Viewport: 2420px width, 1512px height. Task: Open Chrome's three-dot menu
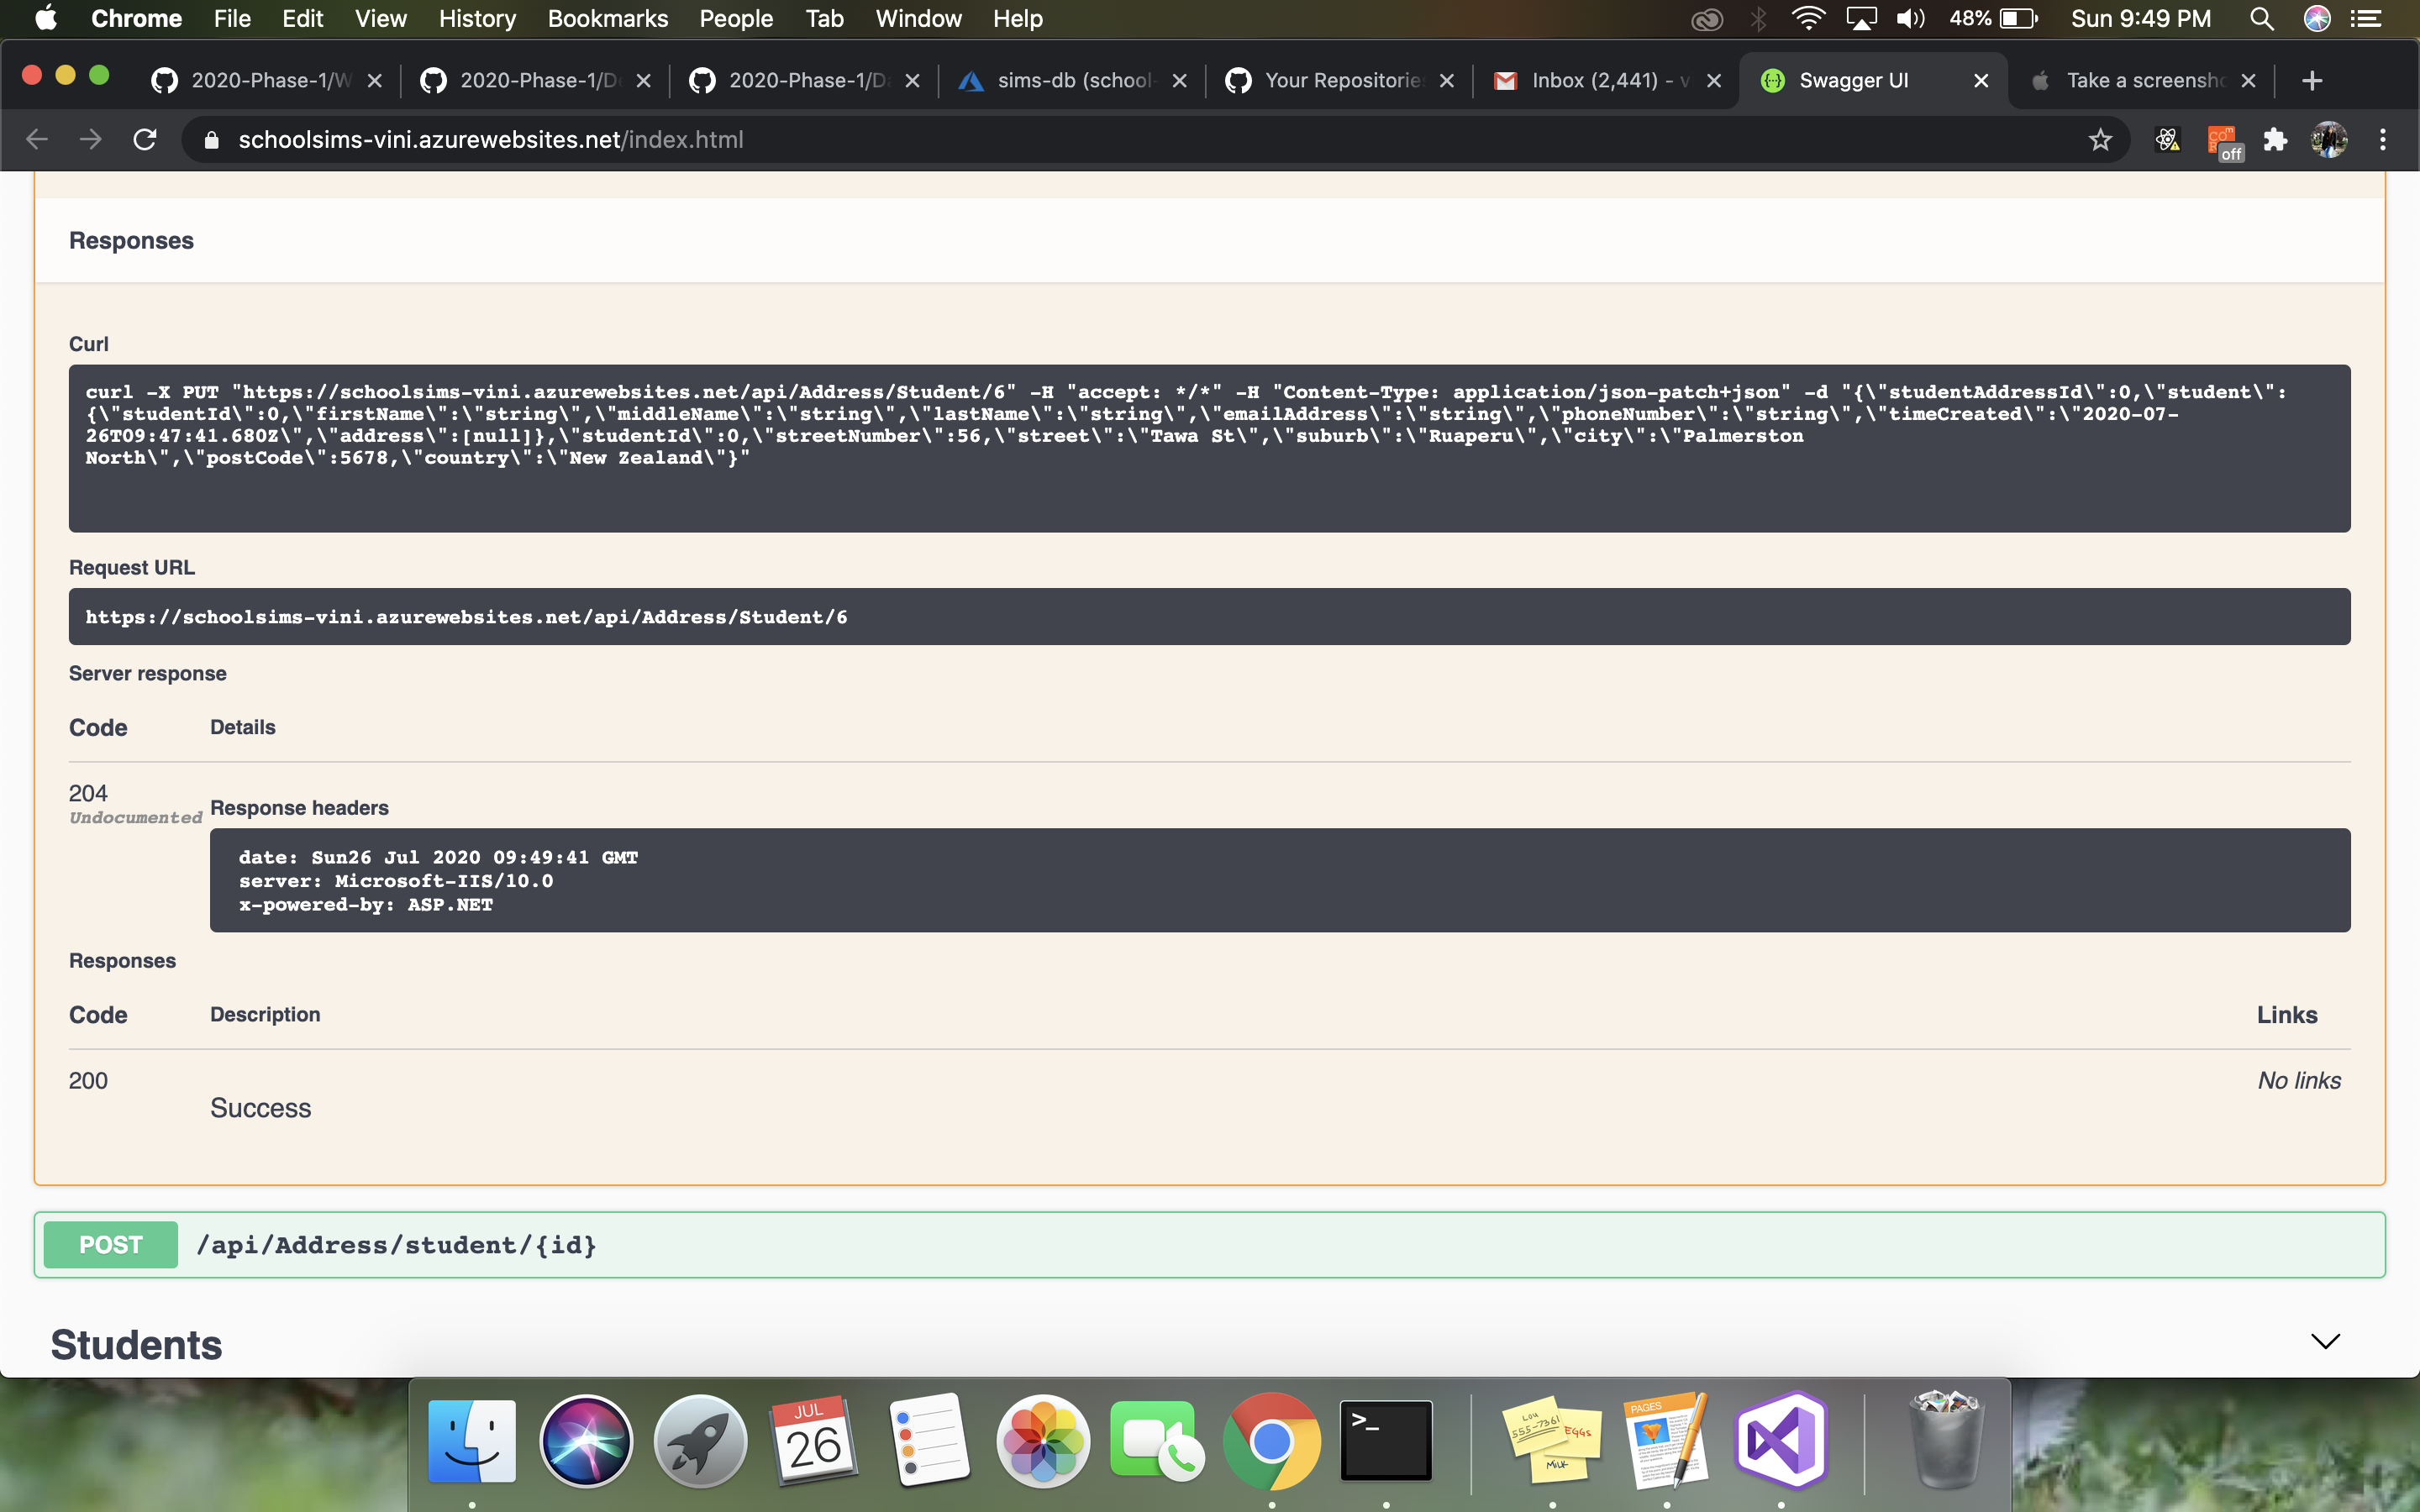pyautogui.click(x=2383, y=140)
